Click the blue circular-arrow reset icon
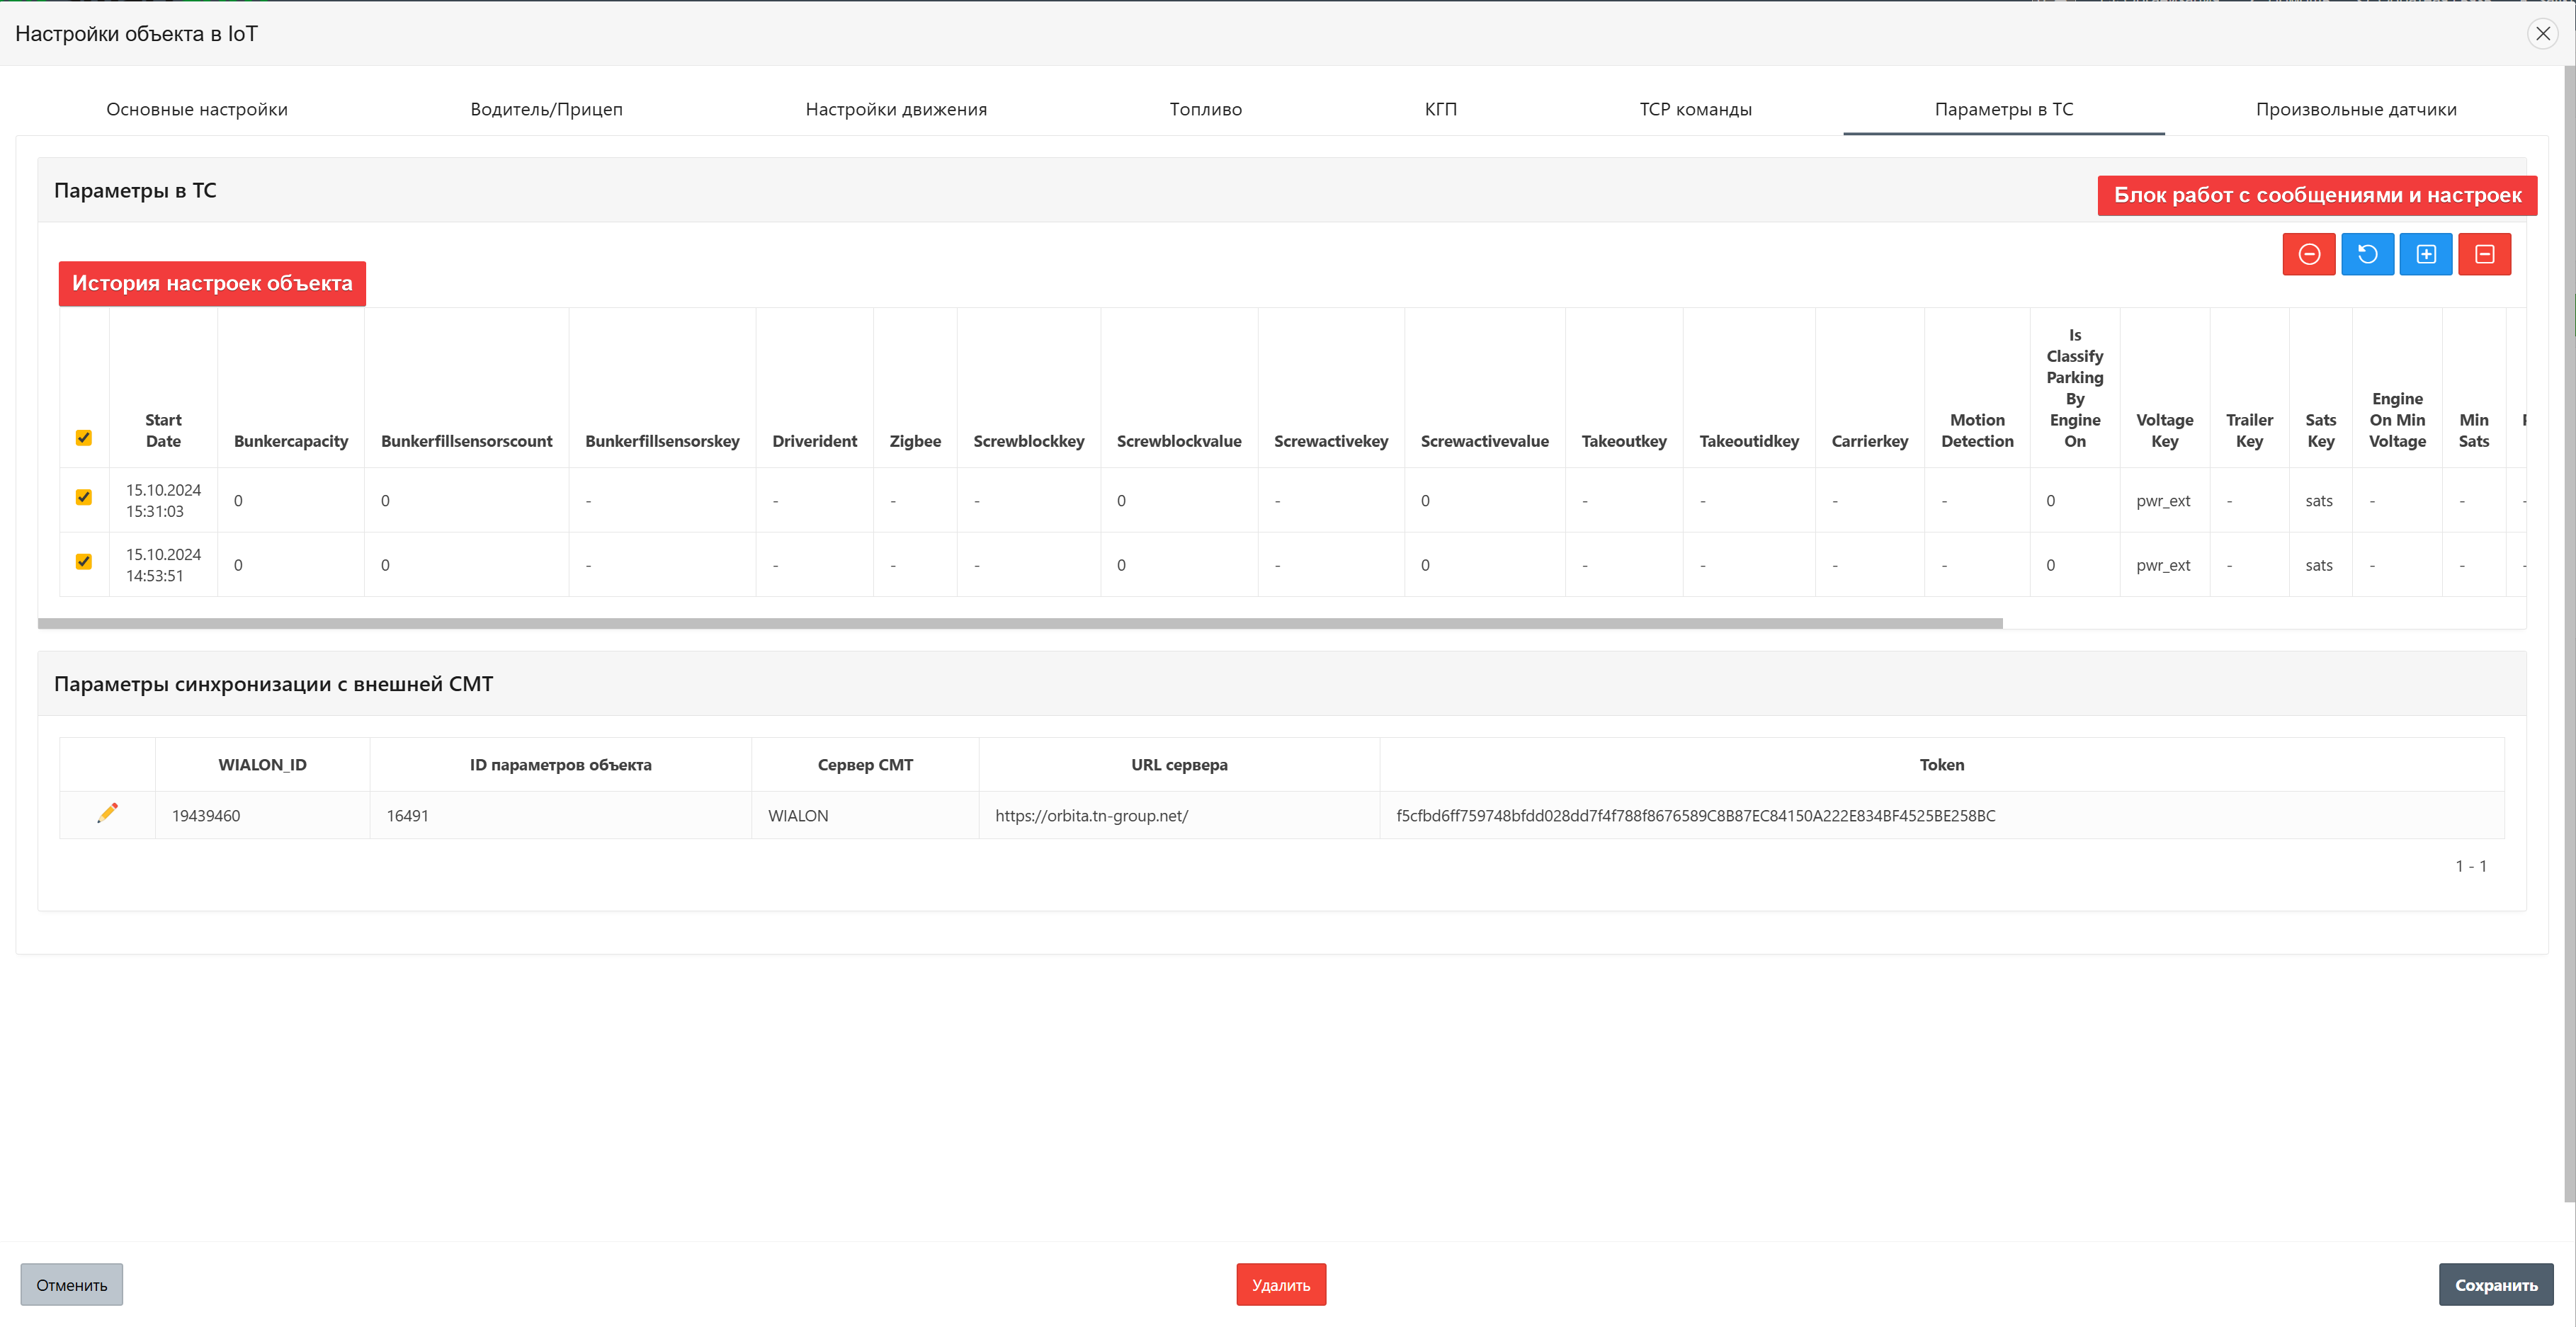 click(2366, 254)
